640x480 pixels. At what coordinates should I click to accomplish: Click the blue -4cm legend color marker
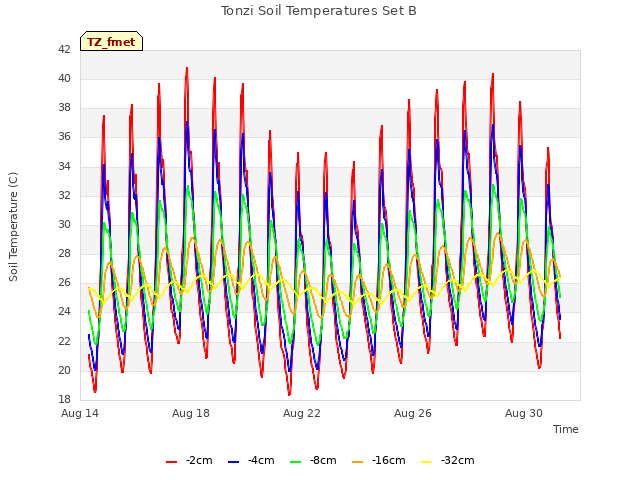point(233,462)
